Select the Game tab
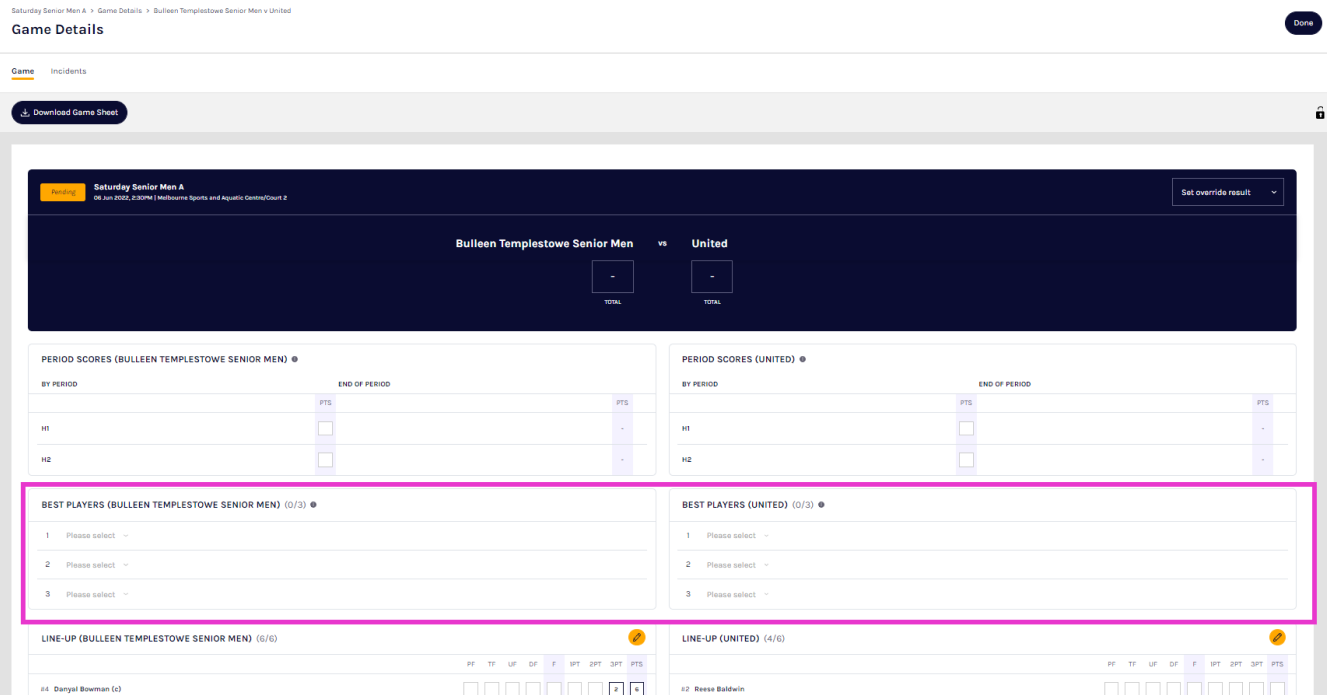Viewport: 1327px width, 695px height. [22, 71]
